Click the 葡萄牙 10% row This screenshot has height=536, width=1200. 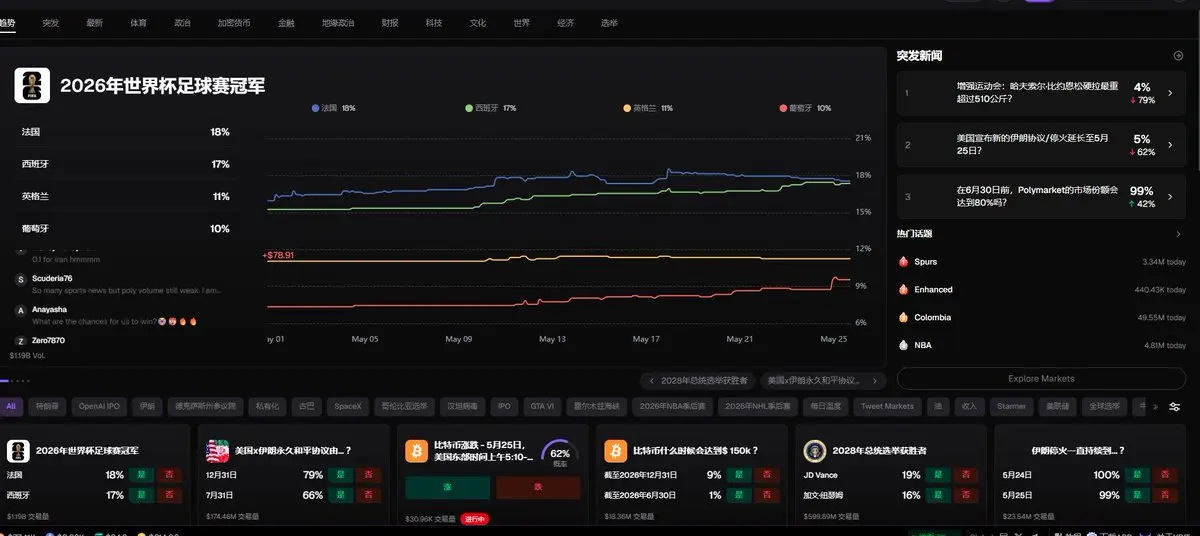tap(126, 228)
